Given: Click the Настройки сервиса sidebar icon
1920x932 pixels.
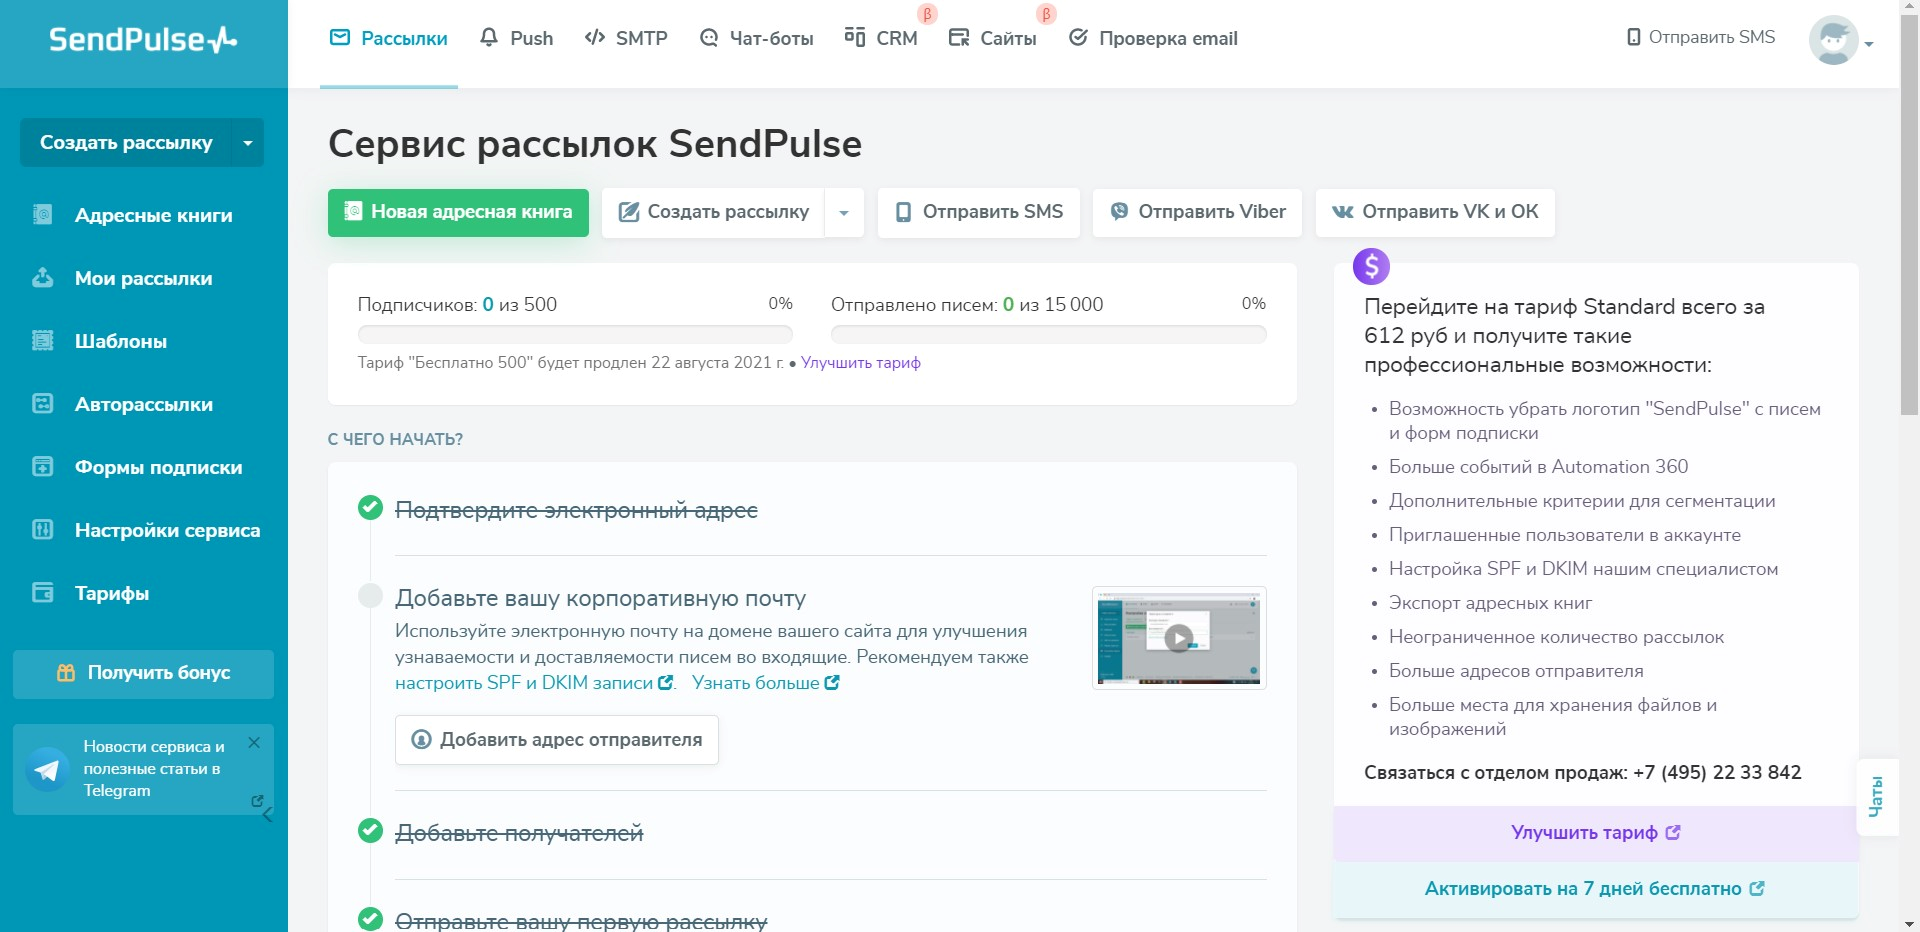Looking at the screenshot, I should (43, 530).
